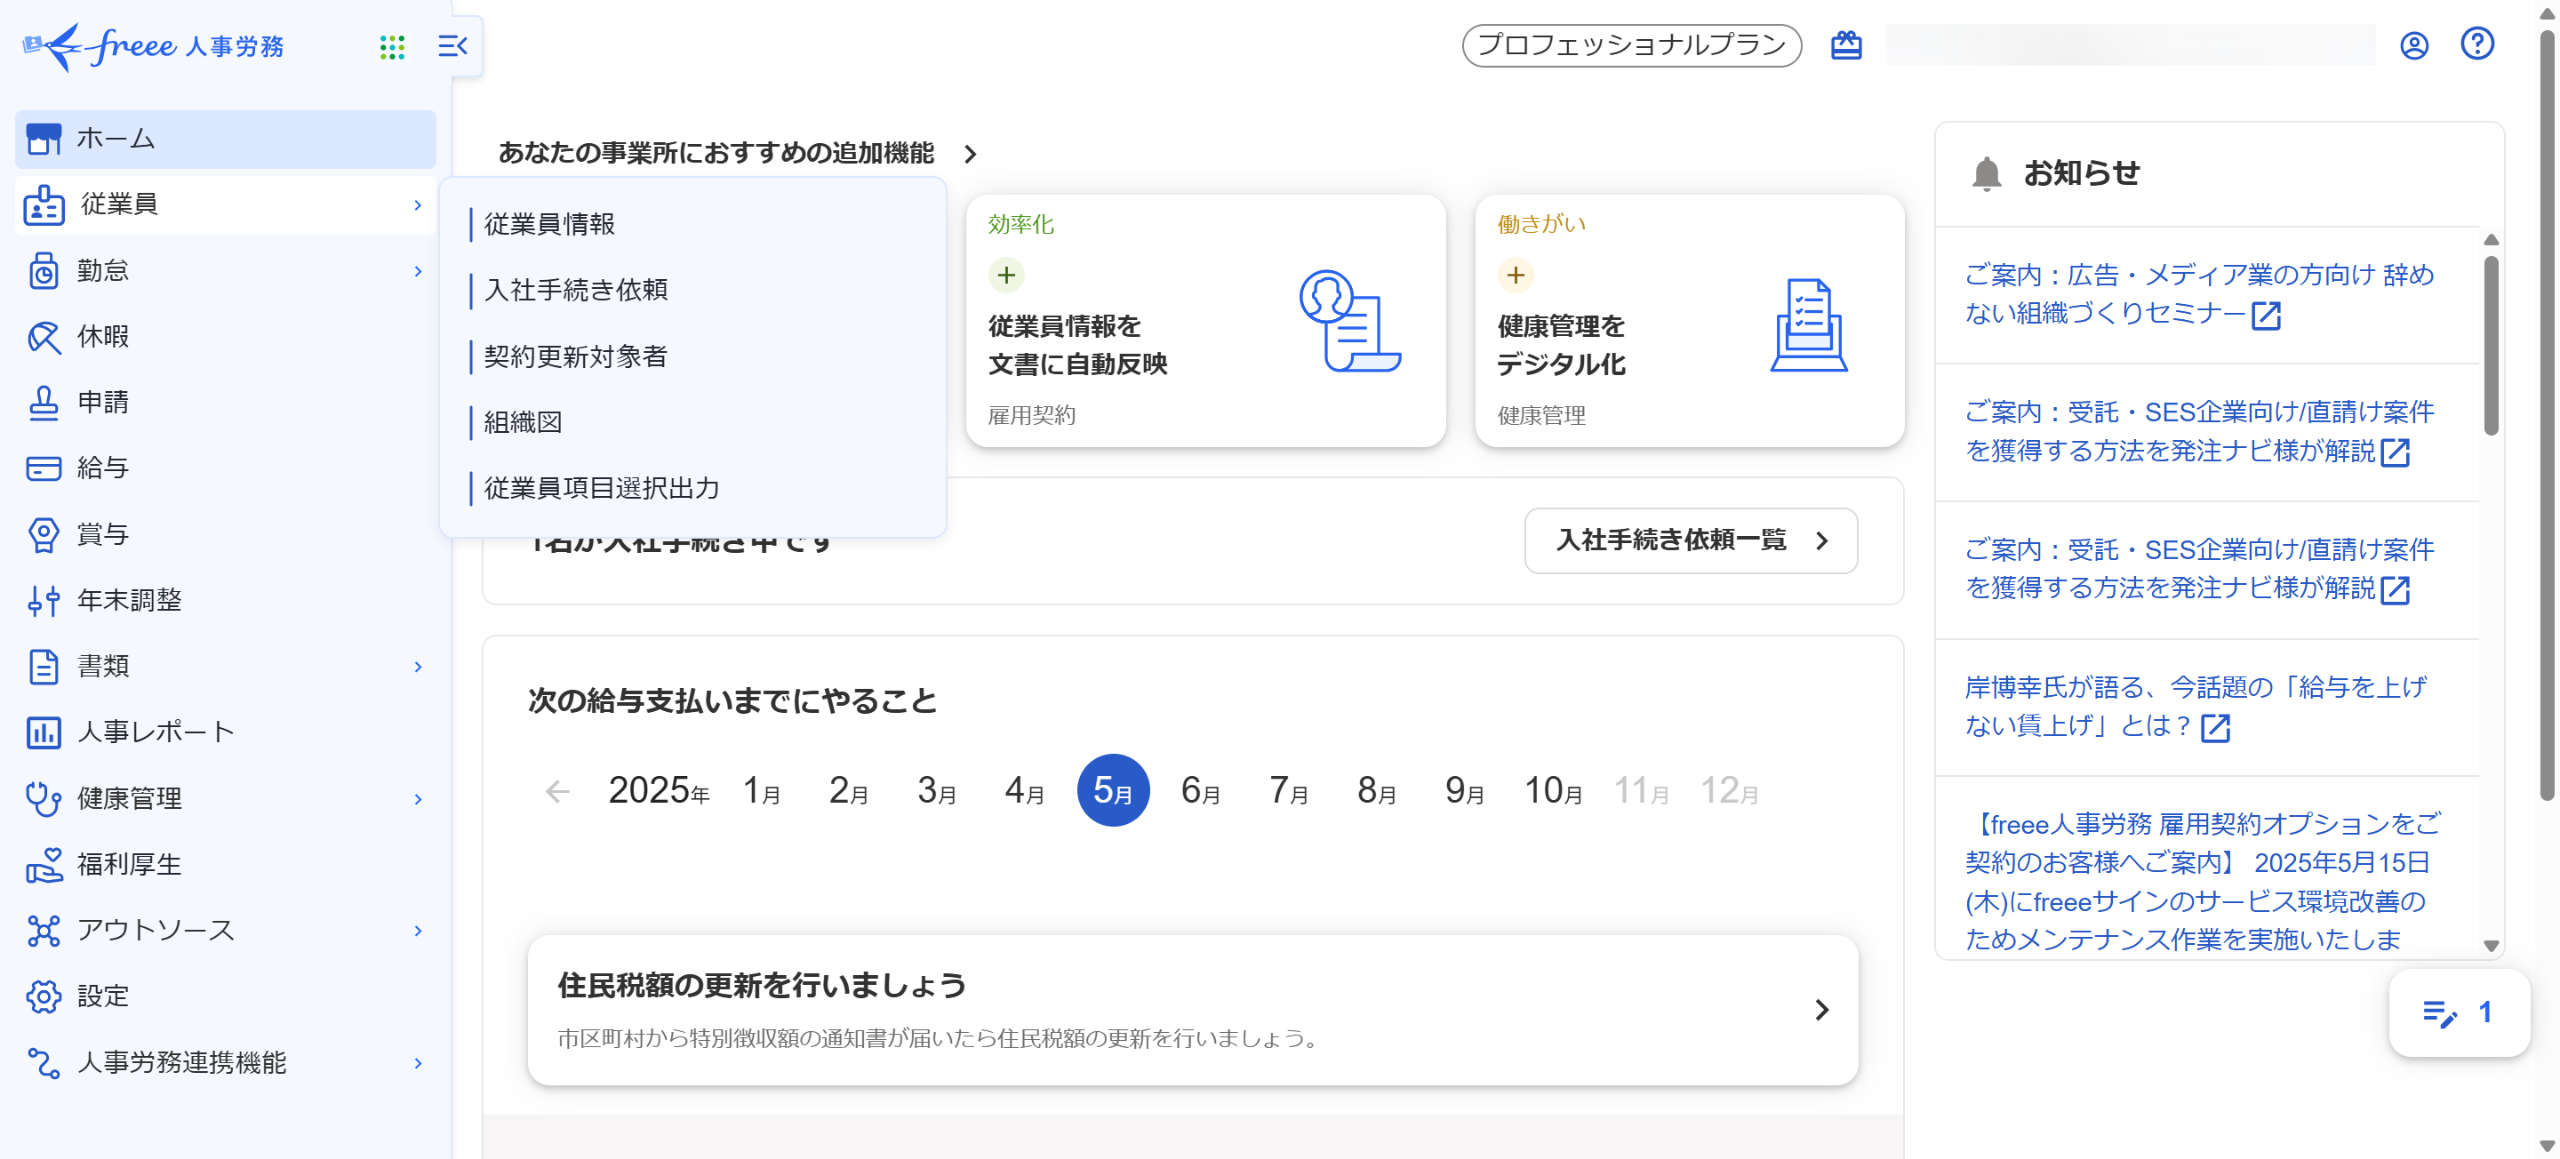Viewport: 2560px width, 1159px height.
Task: Collapse the sidebar with the menu toggle icon
Action: tap(453, 46)
